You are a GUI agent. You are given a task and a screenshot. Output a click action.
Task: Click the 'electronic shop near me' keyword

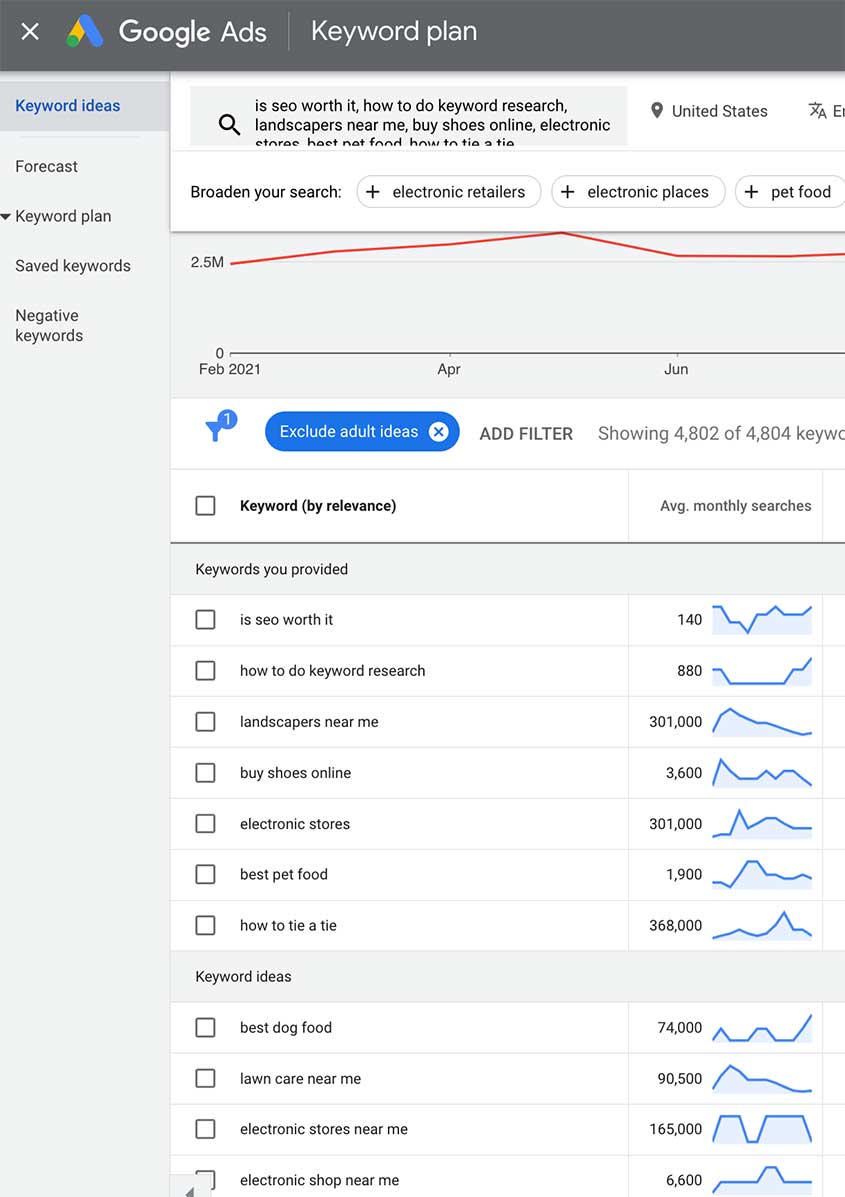coord(319,1180)
